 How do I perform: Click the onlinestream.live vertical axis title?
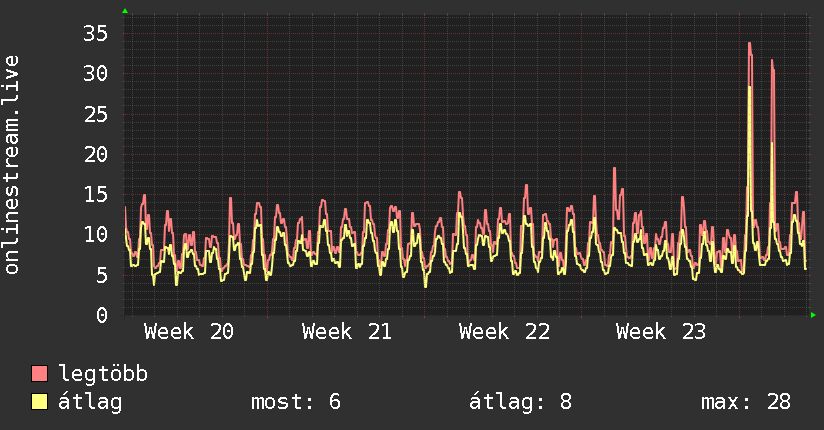coord(11,165)
